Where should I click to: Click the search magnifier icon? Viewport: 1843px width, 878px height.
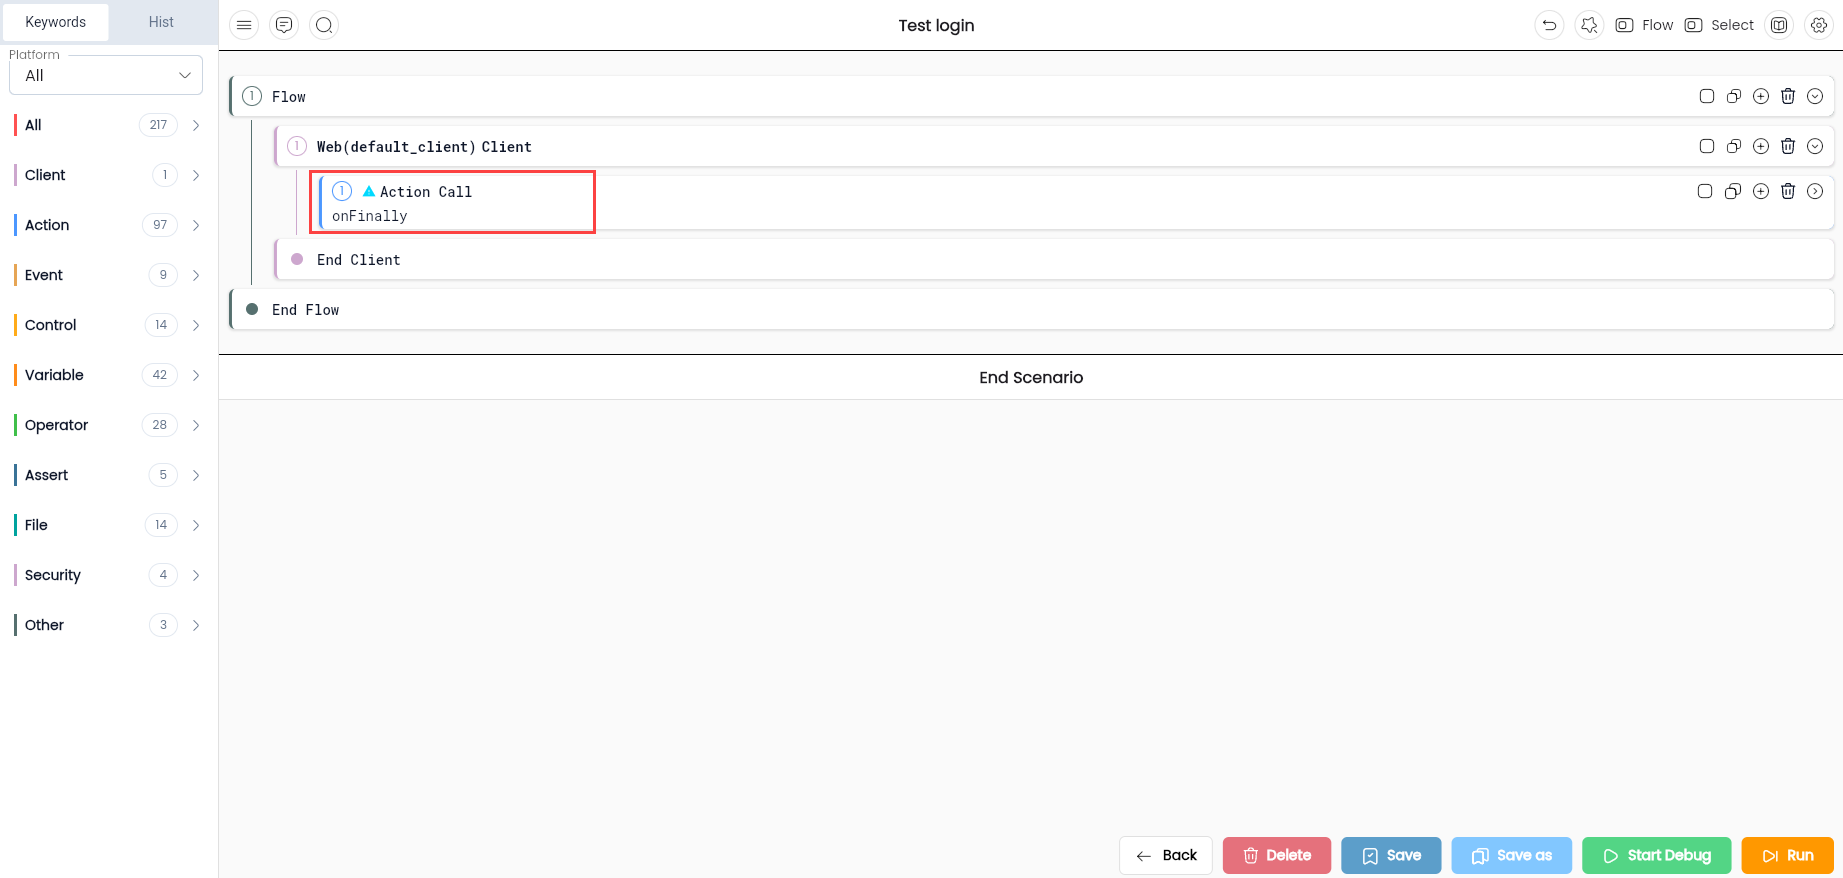click(324, 25)
